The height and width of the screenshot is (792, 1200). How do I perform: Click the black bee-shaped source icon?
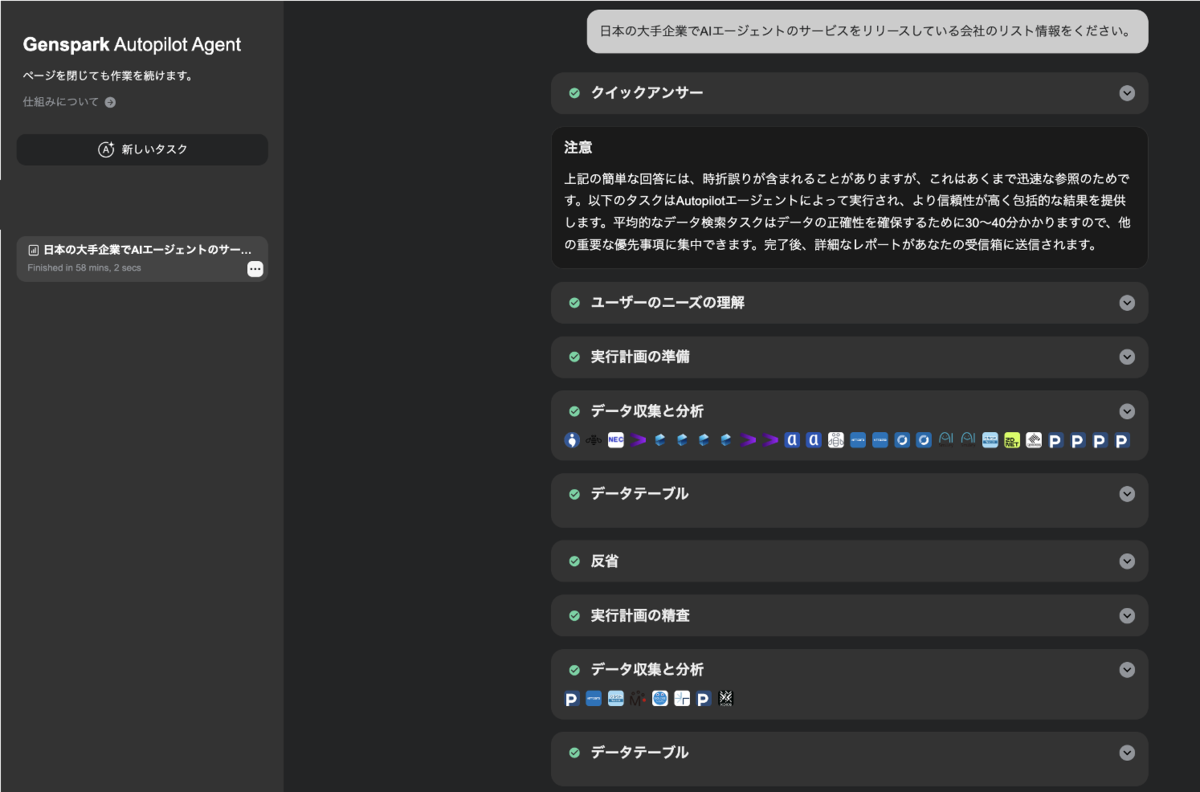click(594, 440)
